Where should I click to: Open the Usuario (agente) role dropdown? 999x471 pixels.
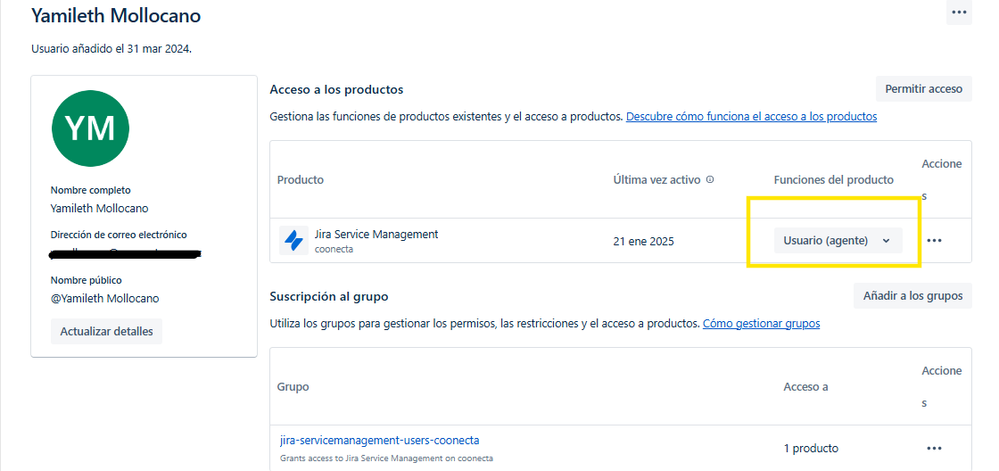tap(838, 240)
